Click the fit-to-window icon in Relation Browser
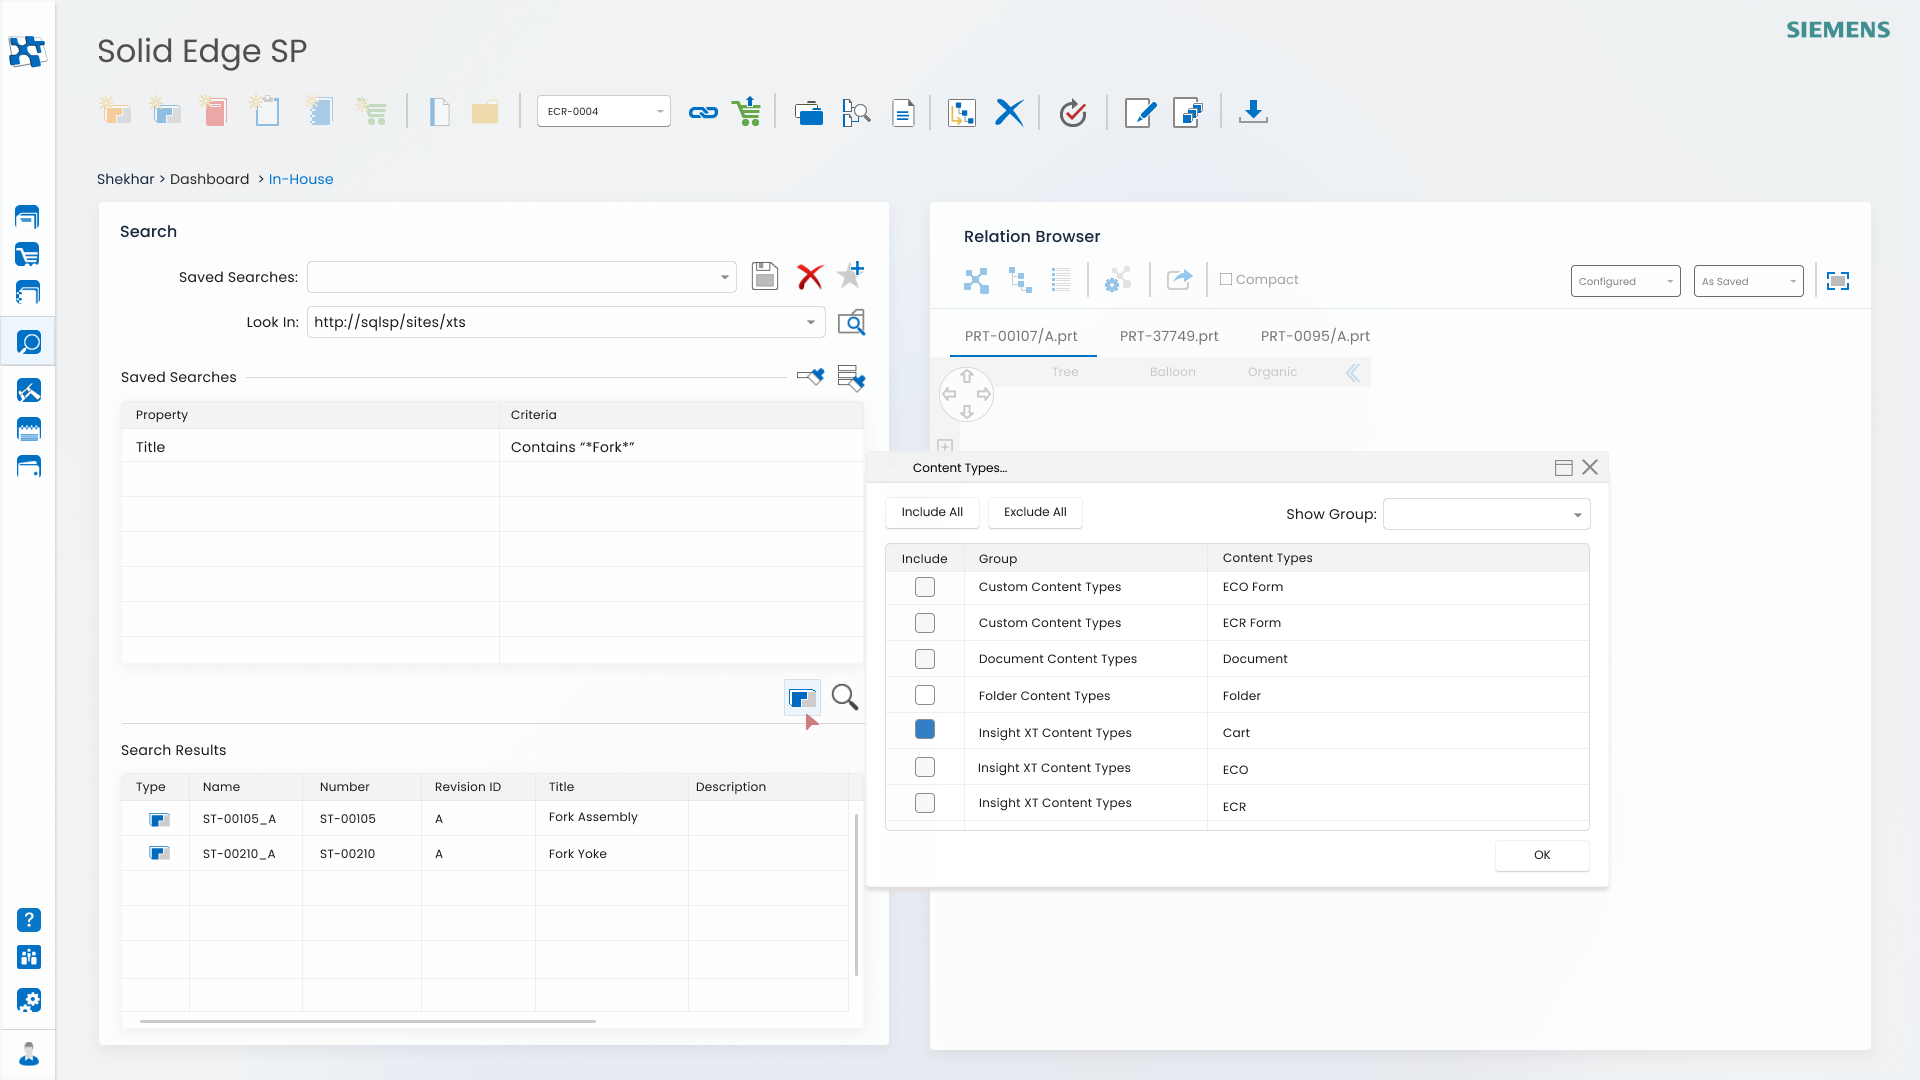Image resolution: width=1920 pixels, height=1080 pixels. click(1838, 281)
